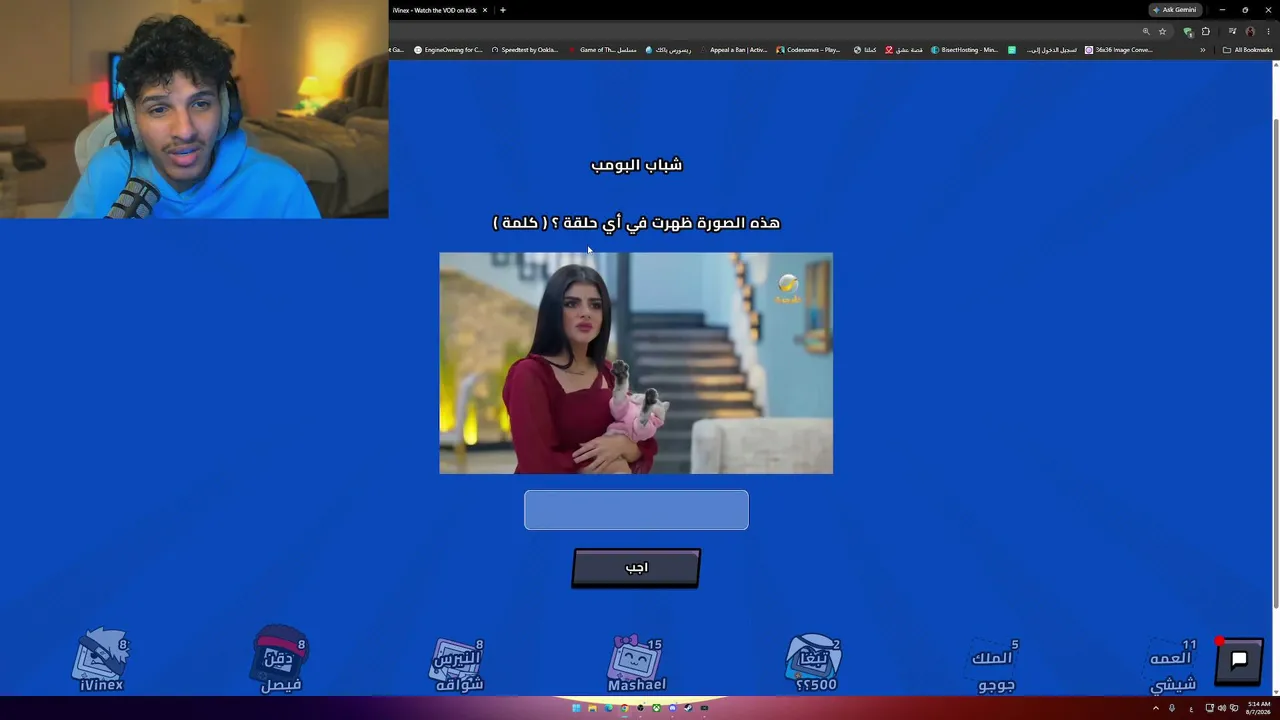This screenshot has width=1280, height=720.
Task: Open volume settings in system tray
Action: (1221, 708)
